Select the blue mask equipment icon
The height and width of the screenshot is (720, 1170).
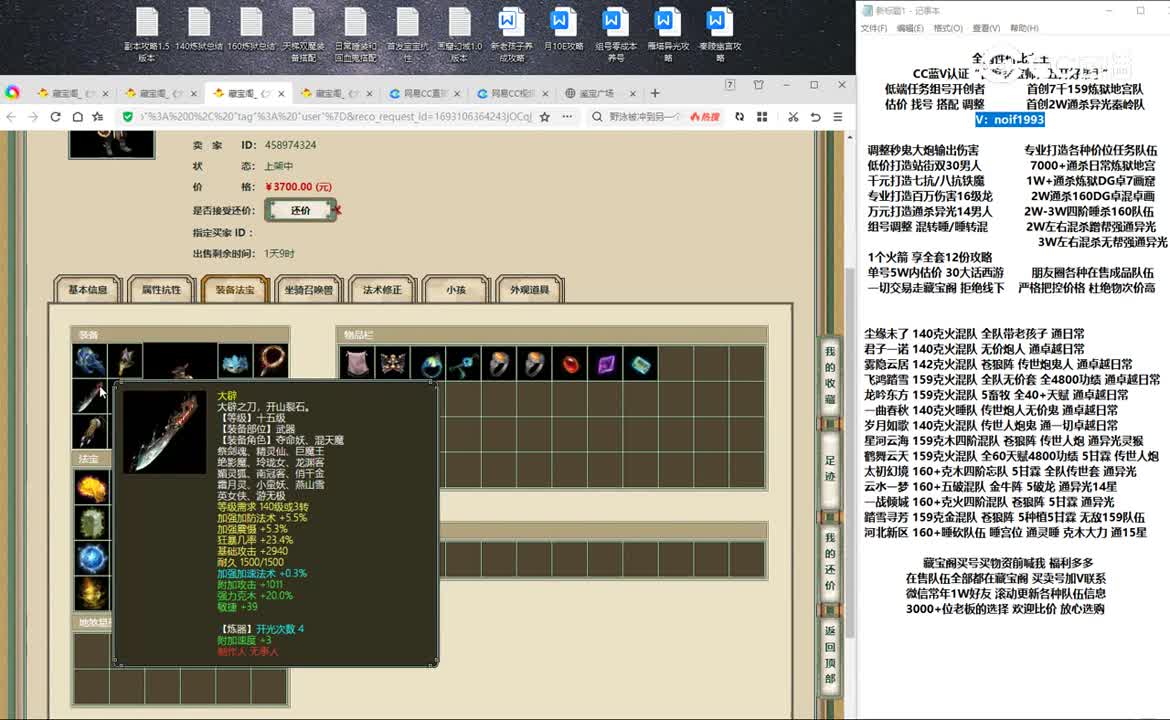pos(235,361)
